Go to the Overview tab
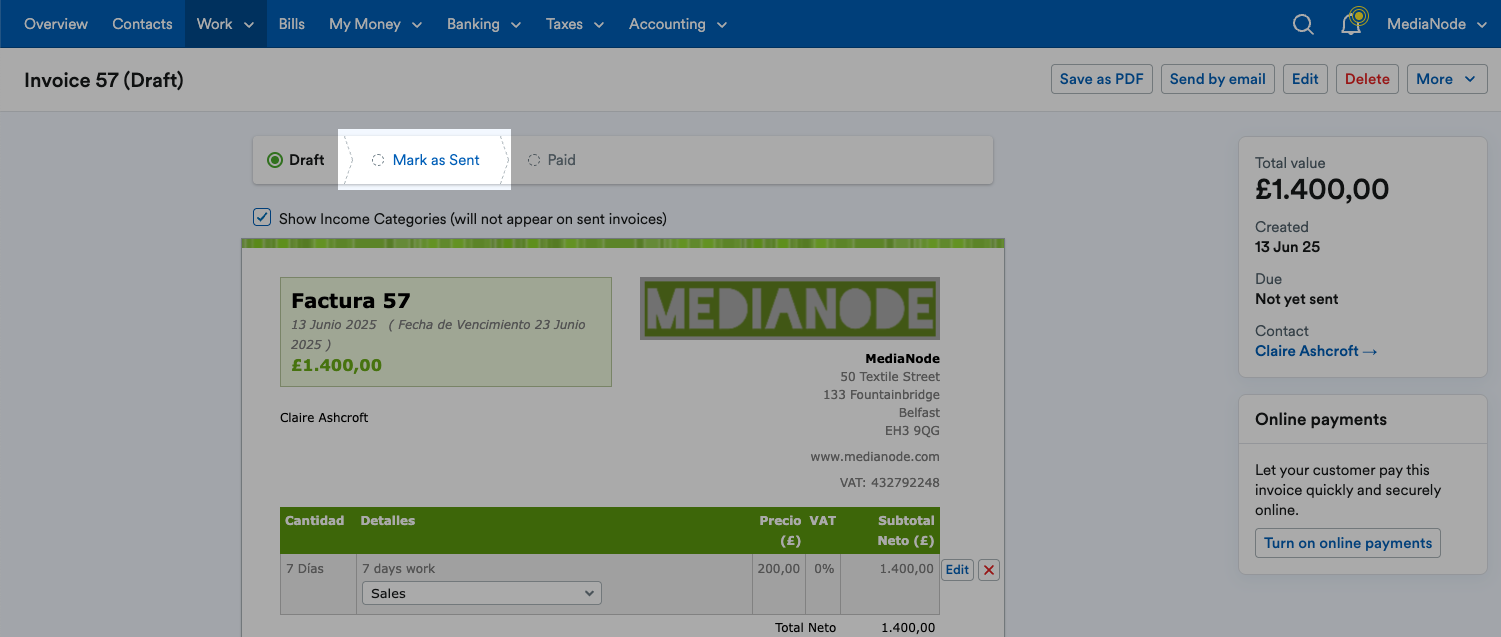This screenshot has height=637, width=1501. (x=56, y=24)
